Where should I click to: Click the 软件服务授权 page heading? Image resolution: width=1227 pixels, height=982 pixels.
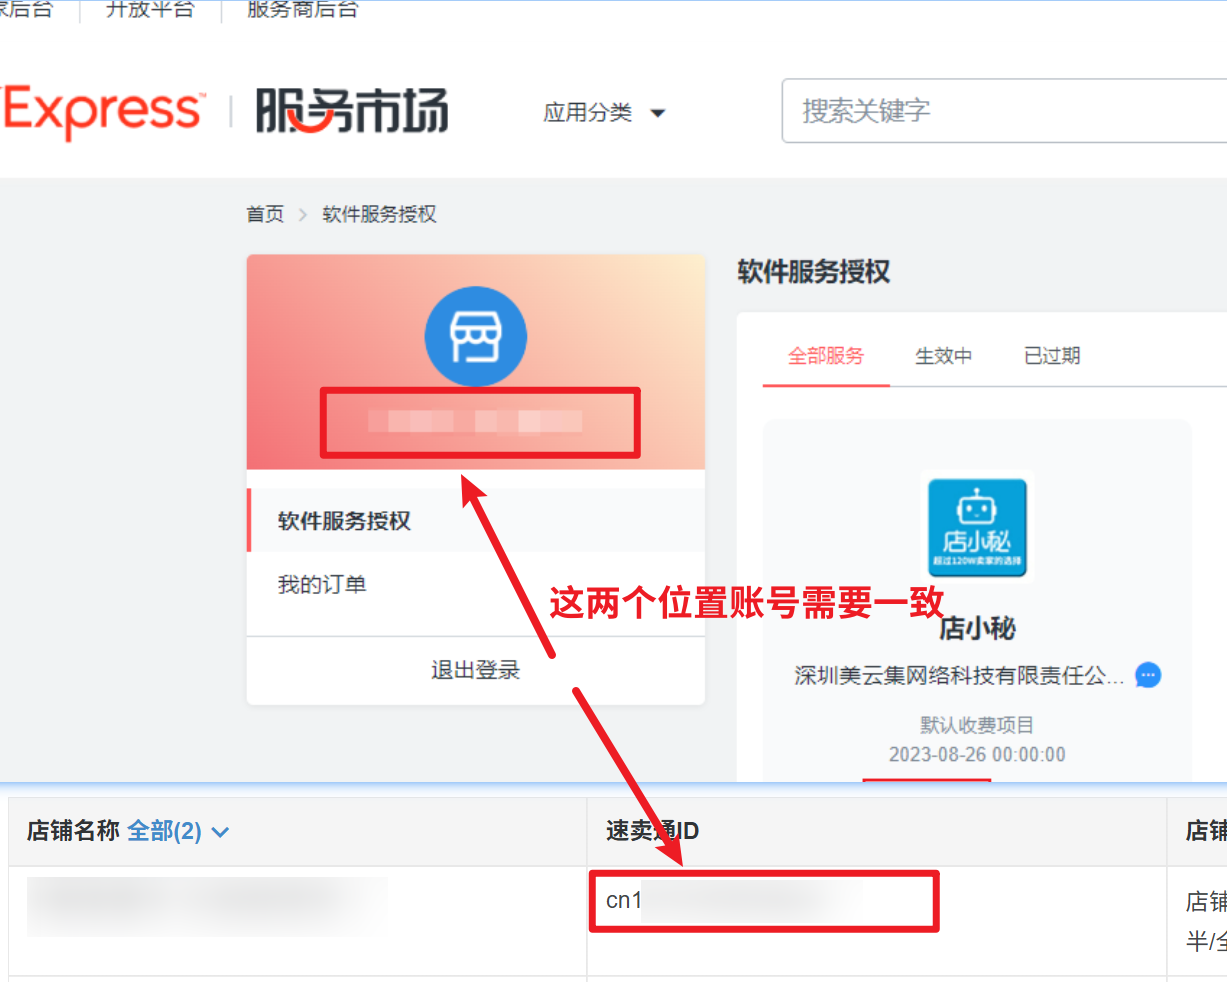coord(813,272)
